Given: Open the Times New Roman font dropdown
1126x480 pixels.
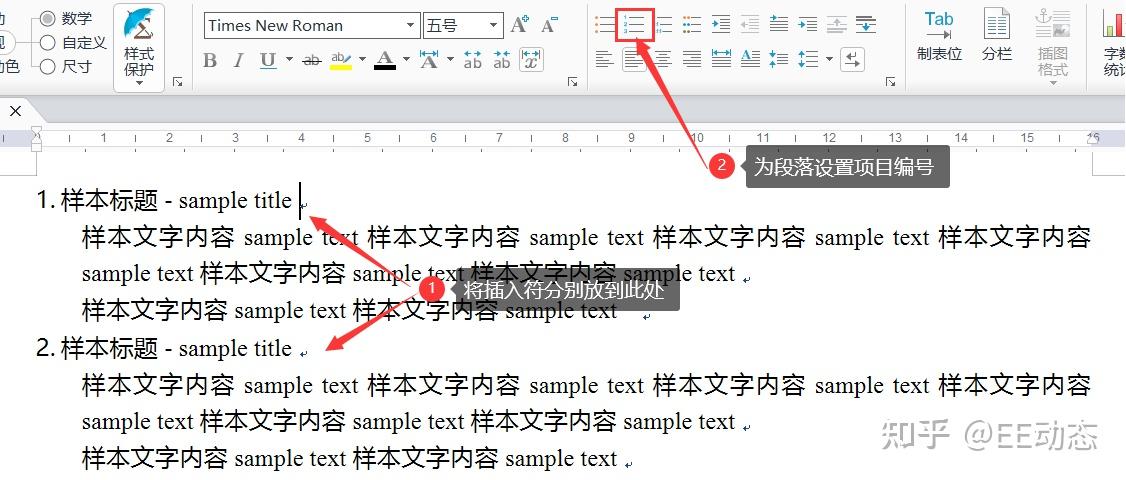Looking at the screenshot, I should pos(411,26).
